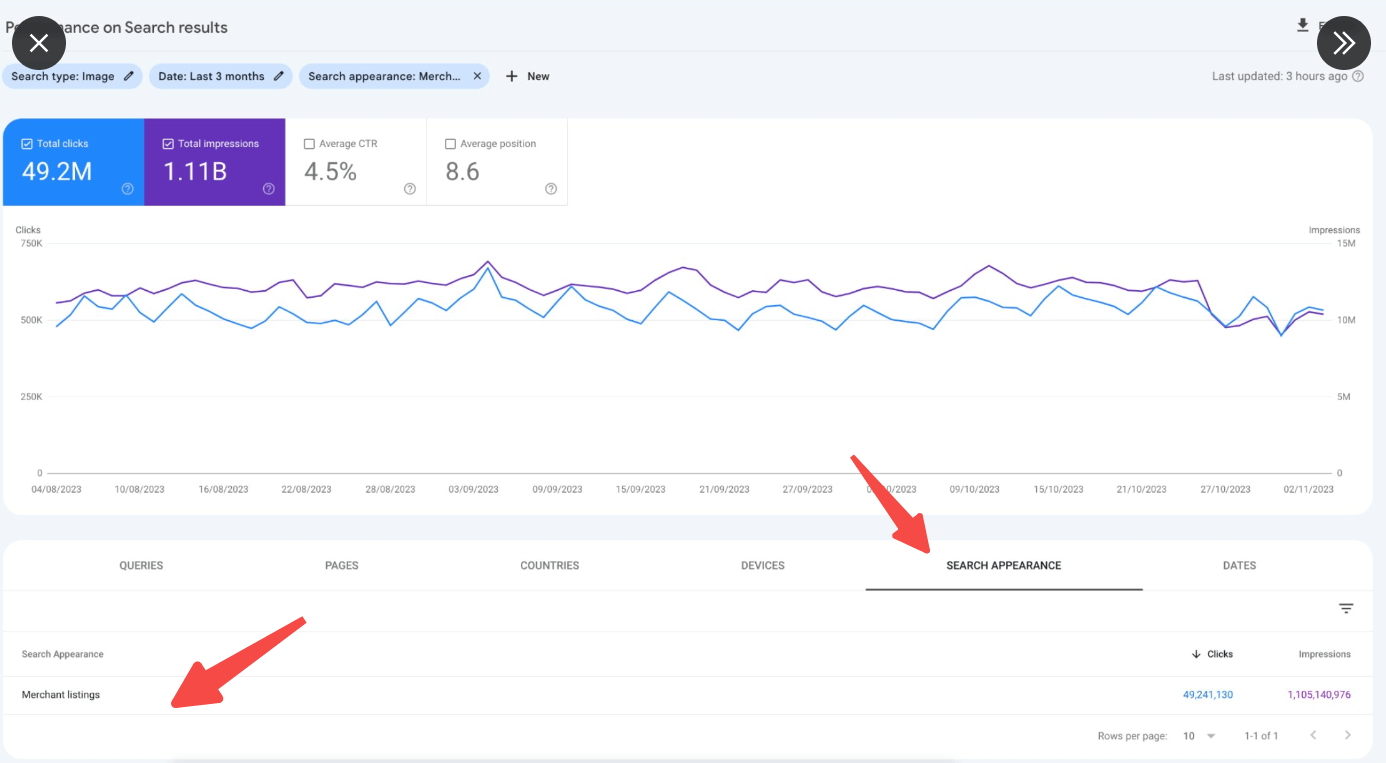Go to previous page arrow
Image resolution: width=1386 pixels, height=763 pixels.
coord(1313,736)
